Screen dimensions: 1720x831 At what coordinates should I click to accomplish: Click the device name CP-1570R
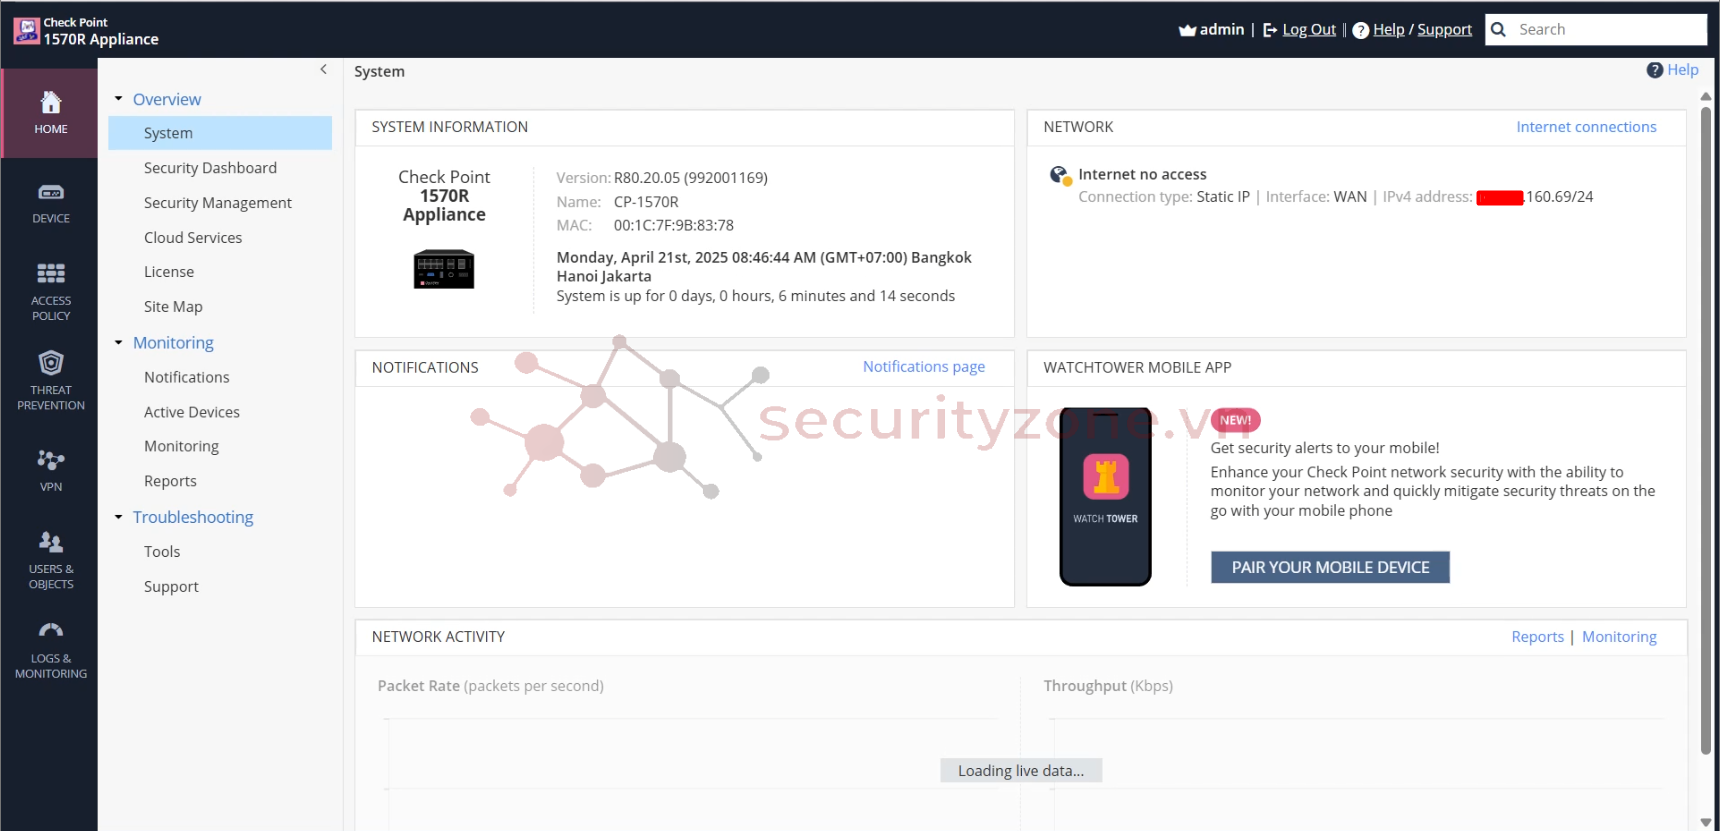(646, 202)
